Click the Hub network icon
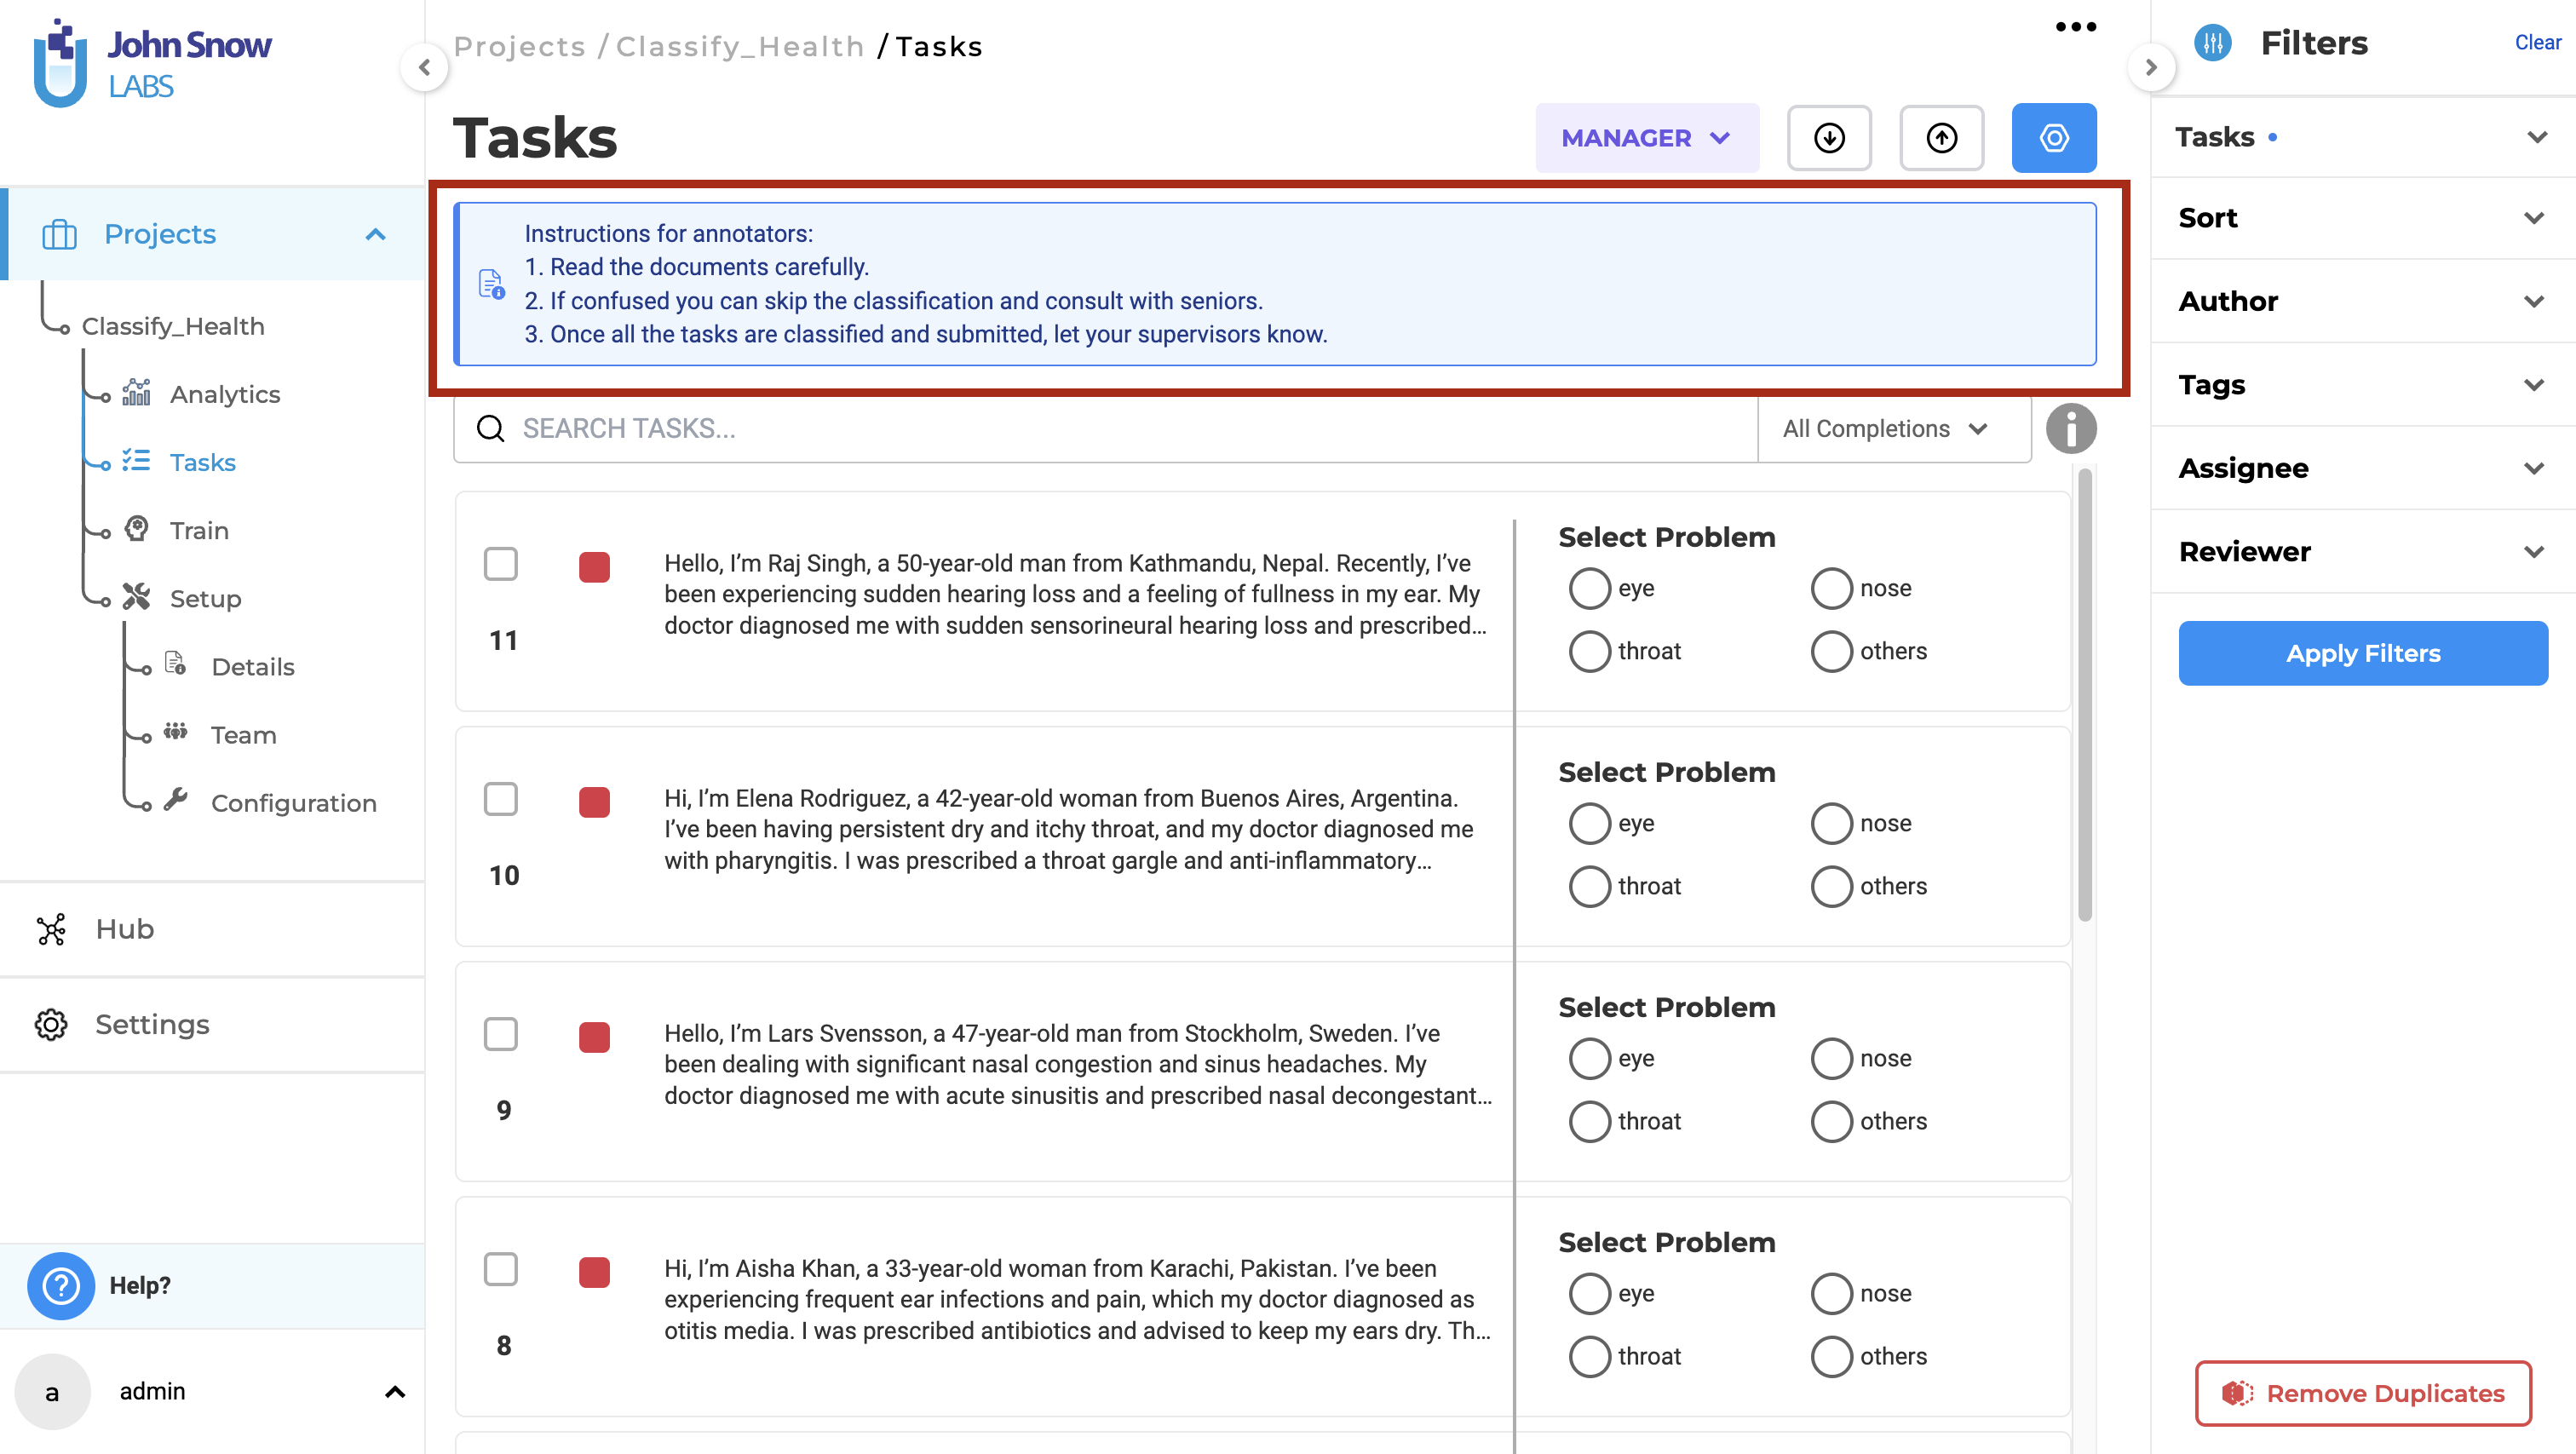 51,929
